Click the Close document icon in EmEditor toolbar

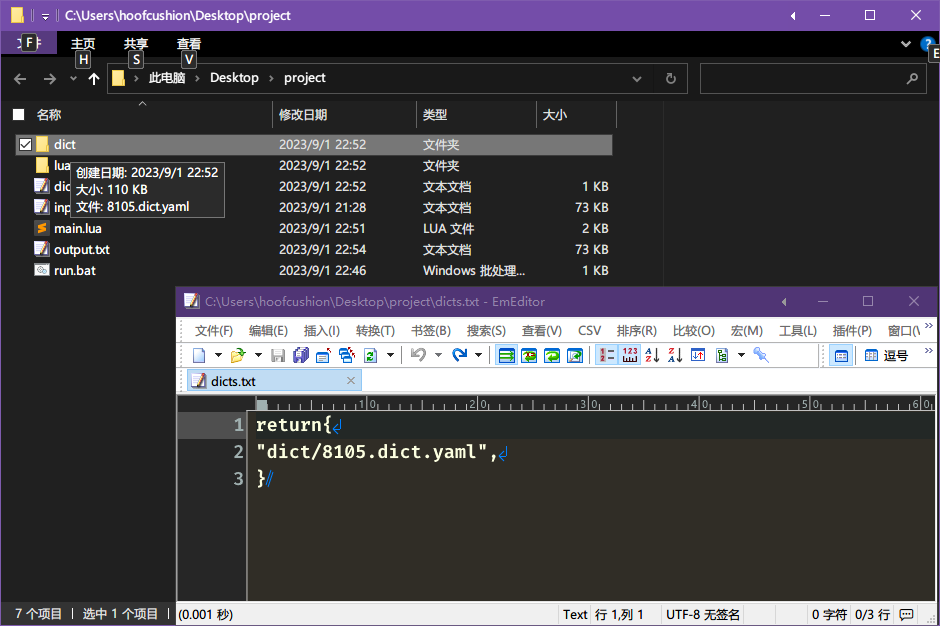324,356
